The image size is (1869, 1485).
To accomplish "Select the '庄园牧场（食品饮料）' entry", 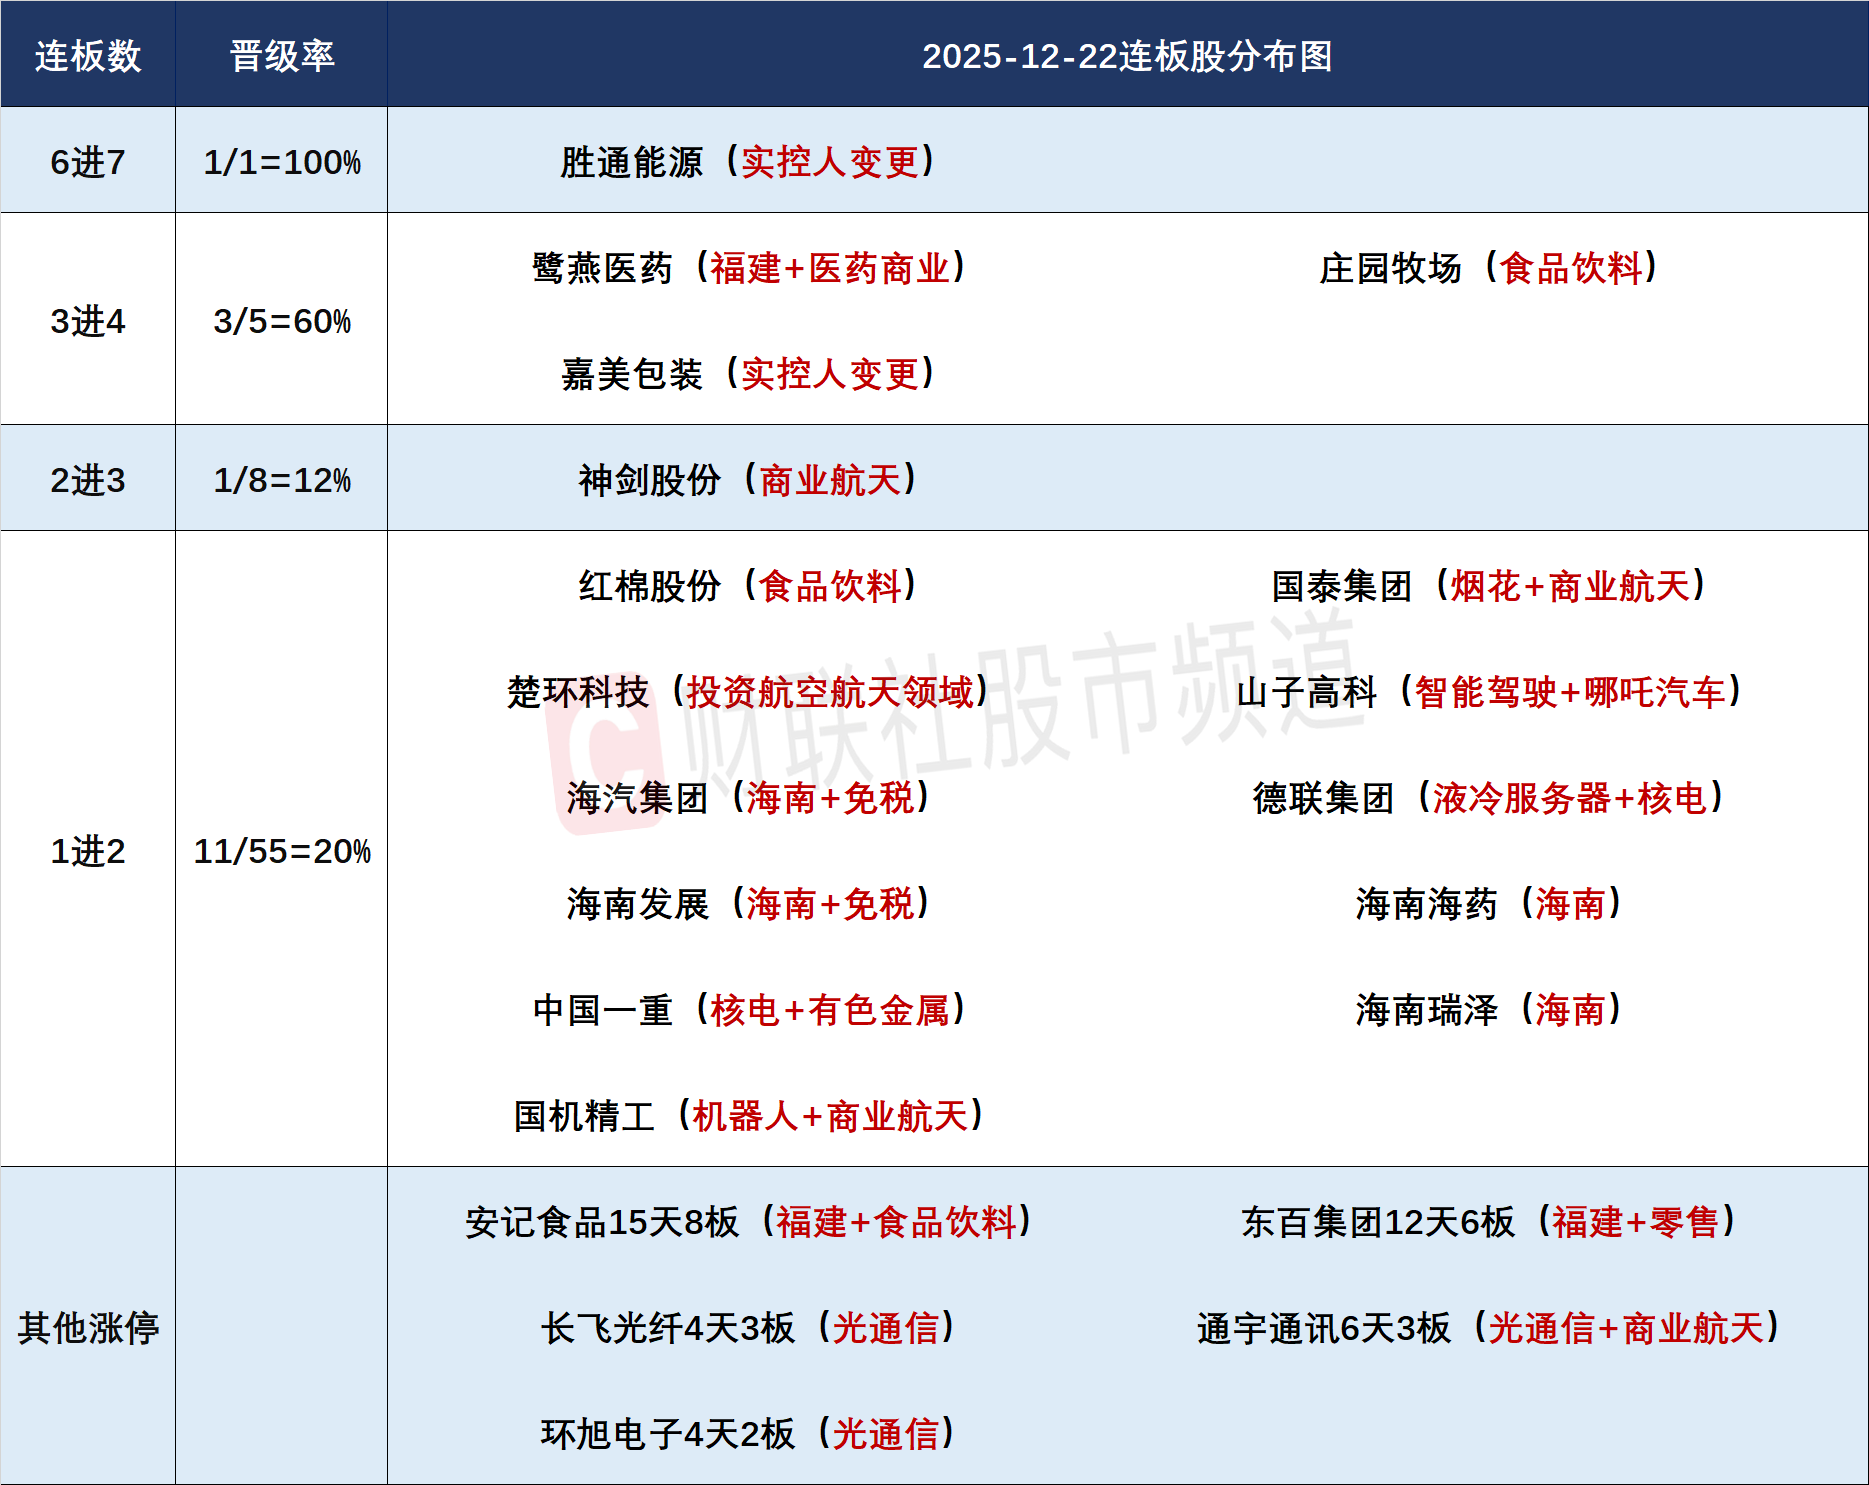I will [x=1488, y=268].
